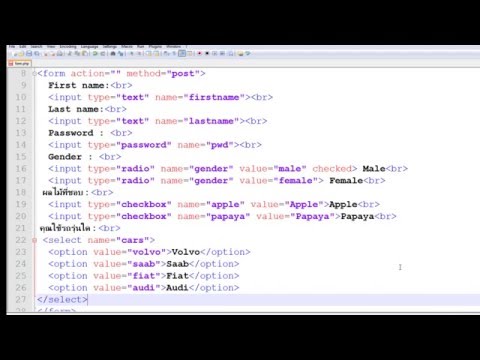Click the Save All toolbar icon
Image resolution: width=480 pixels, height=360 pixels.
(37, 53)
